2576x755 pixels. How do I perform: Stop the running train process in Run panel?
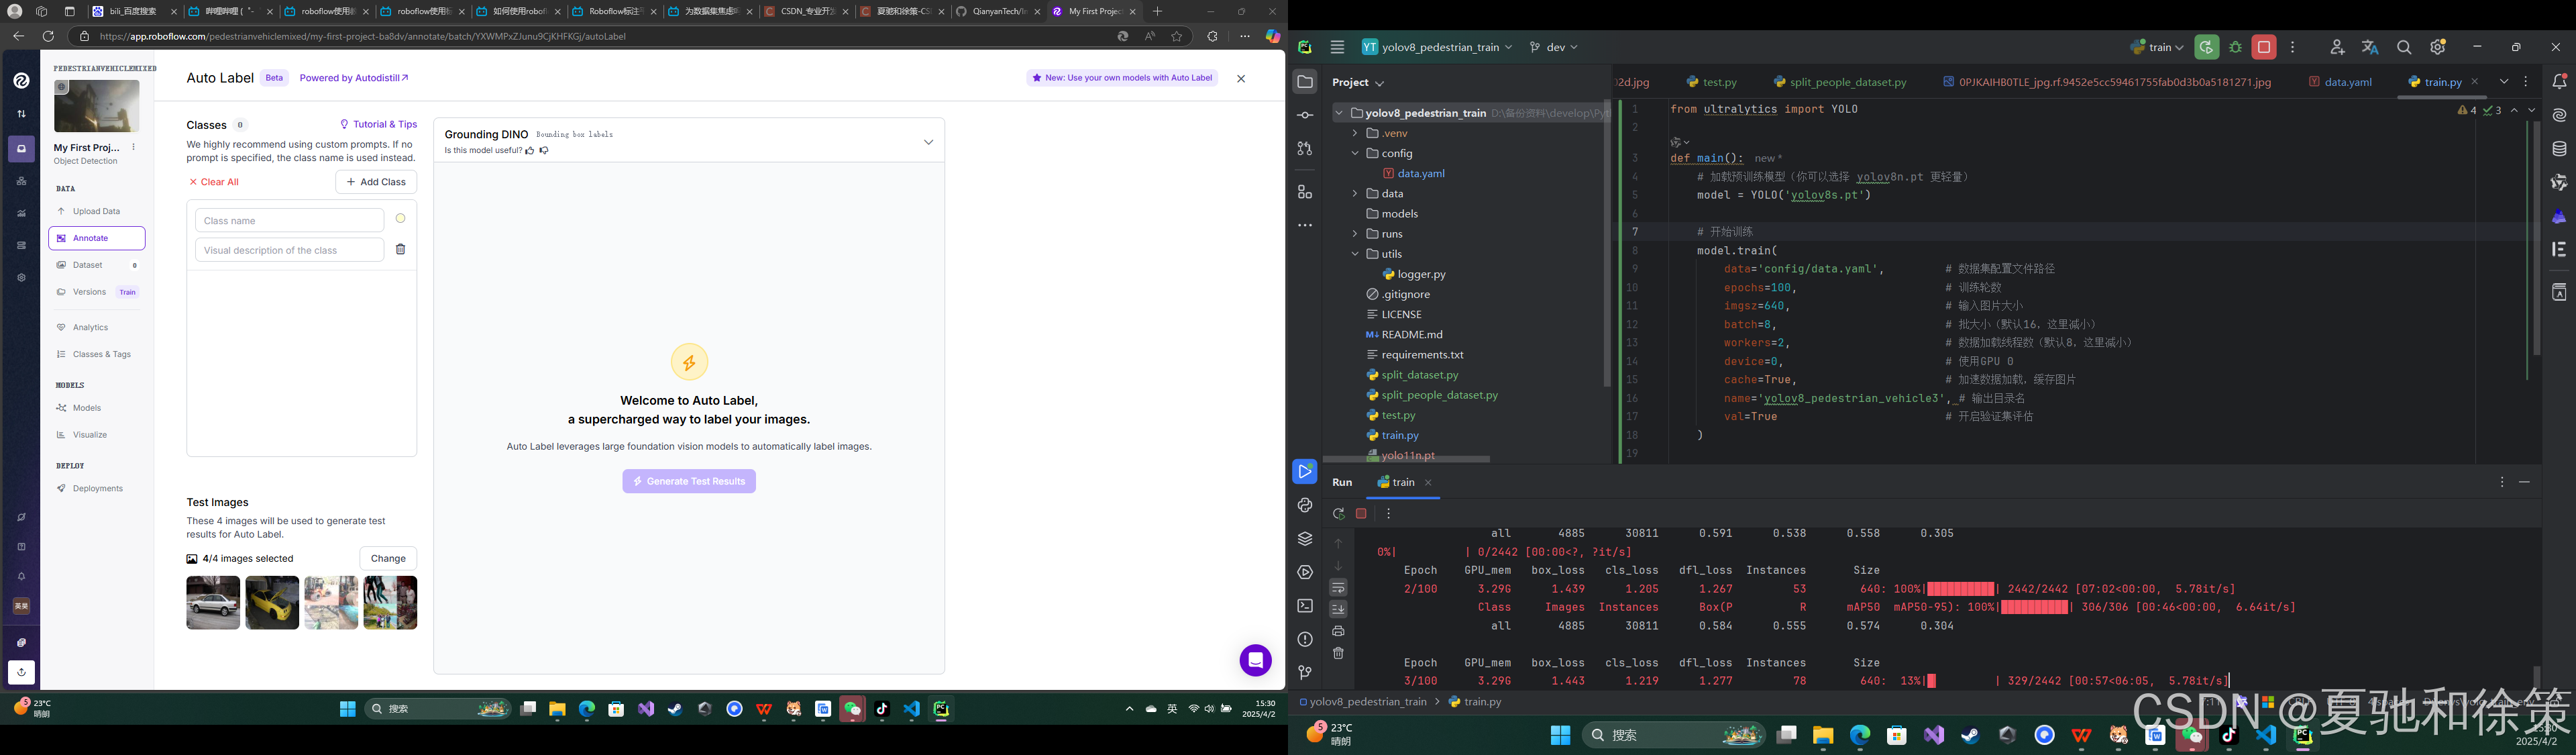[1361, 513]
